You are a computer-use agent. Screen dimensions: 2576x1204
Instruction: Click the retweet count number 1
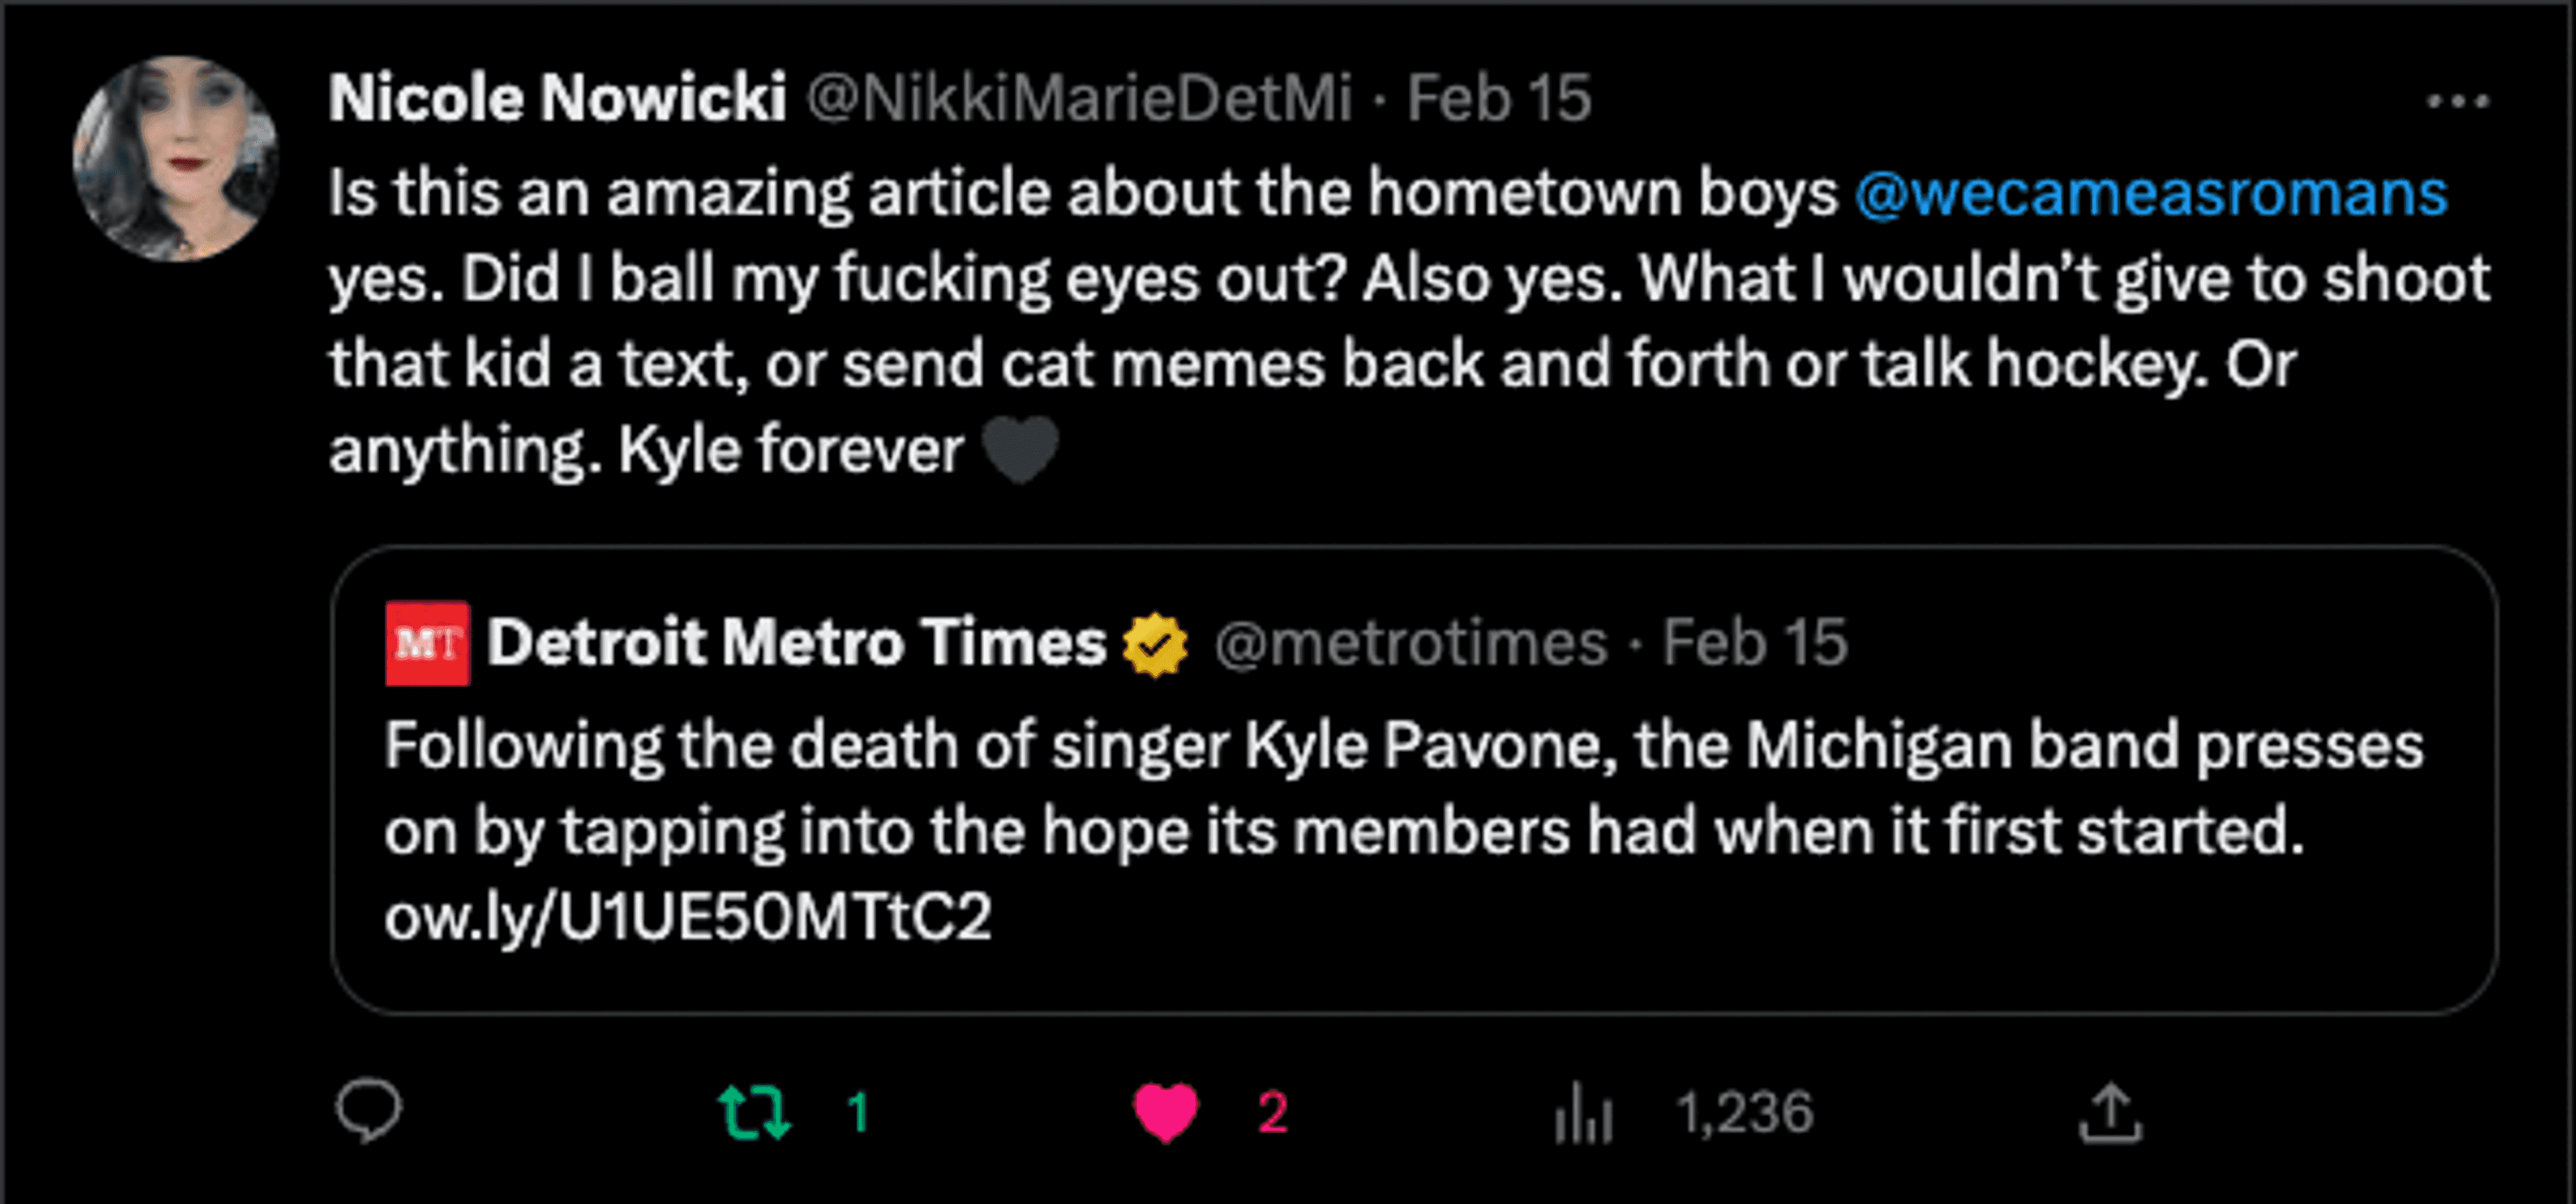858,1112
